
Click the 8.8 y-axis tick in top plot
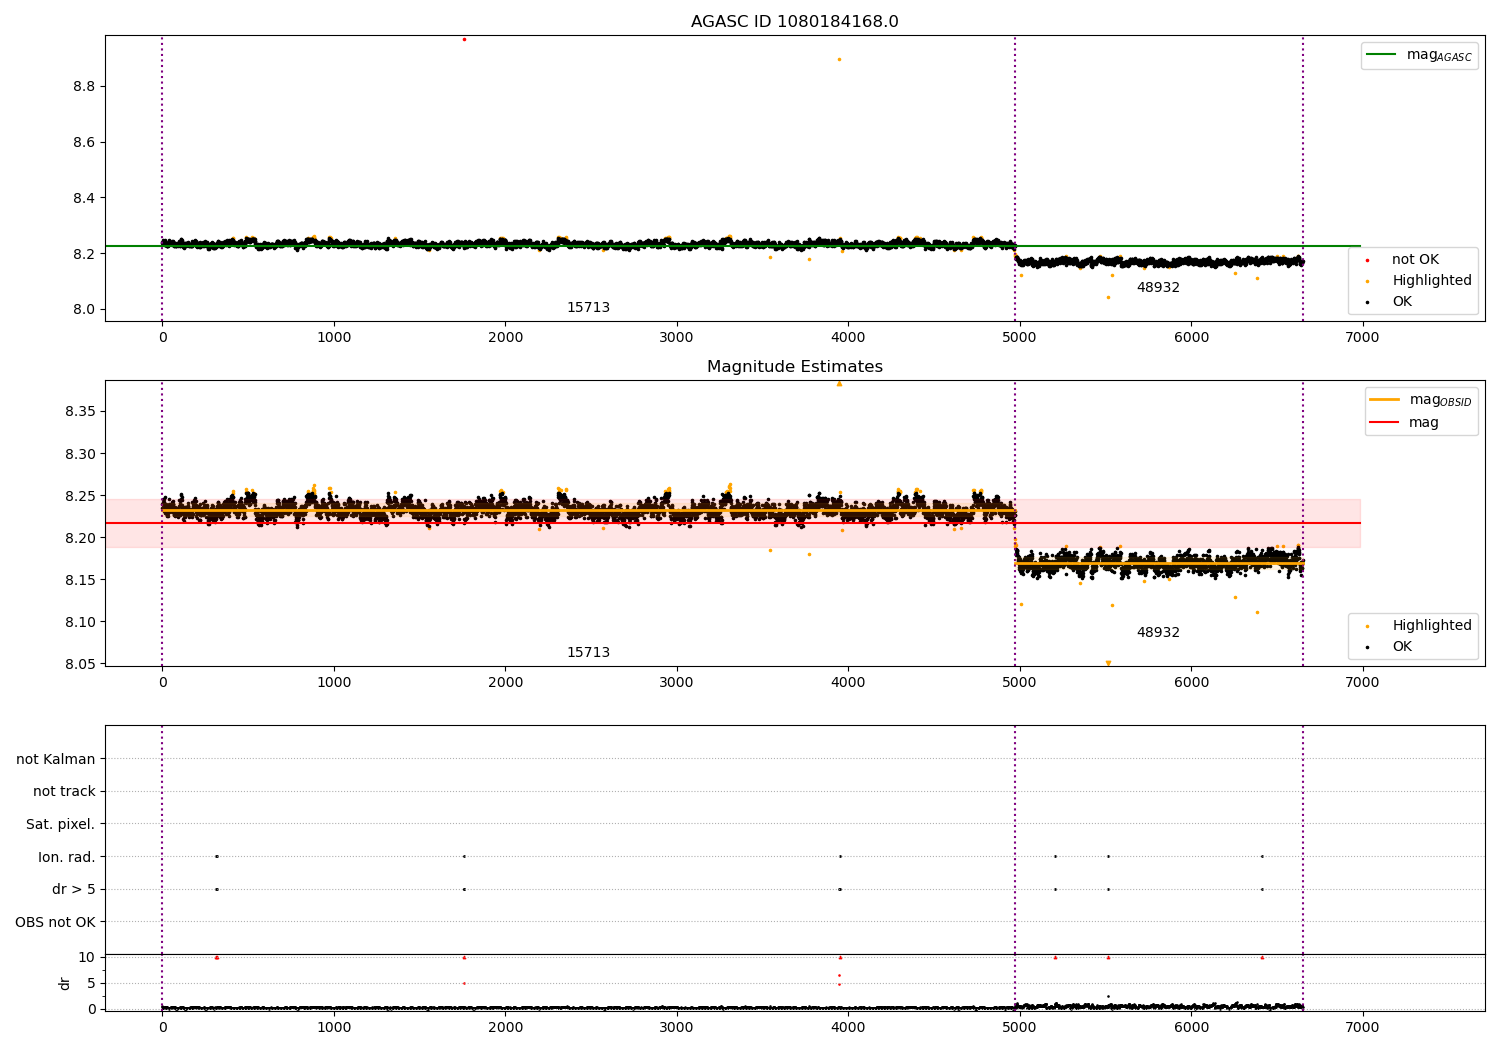84,87
